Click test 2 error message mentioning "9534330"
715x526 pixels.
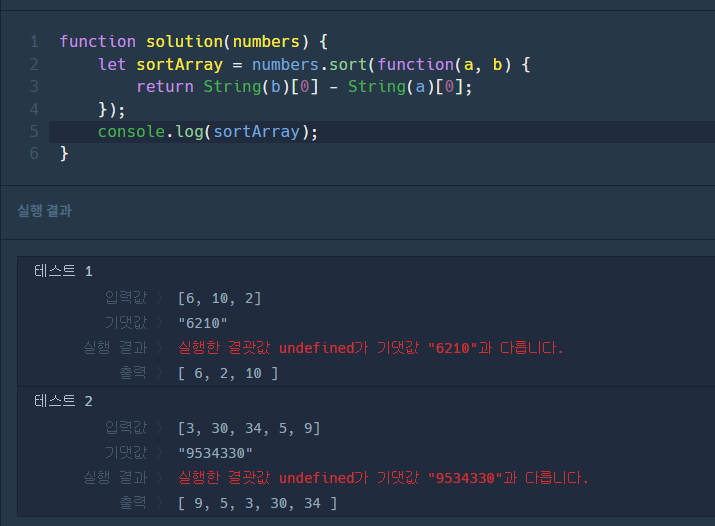tap(383, 478)
